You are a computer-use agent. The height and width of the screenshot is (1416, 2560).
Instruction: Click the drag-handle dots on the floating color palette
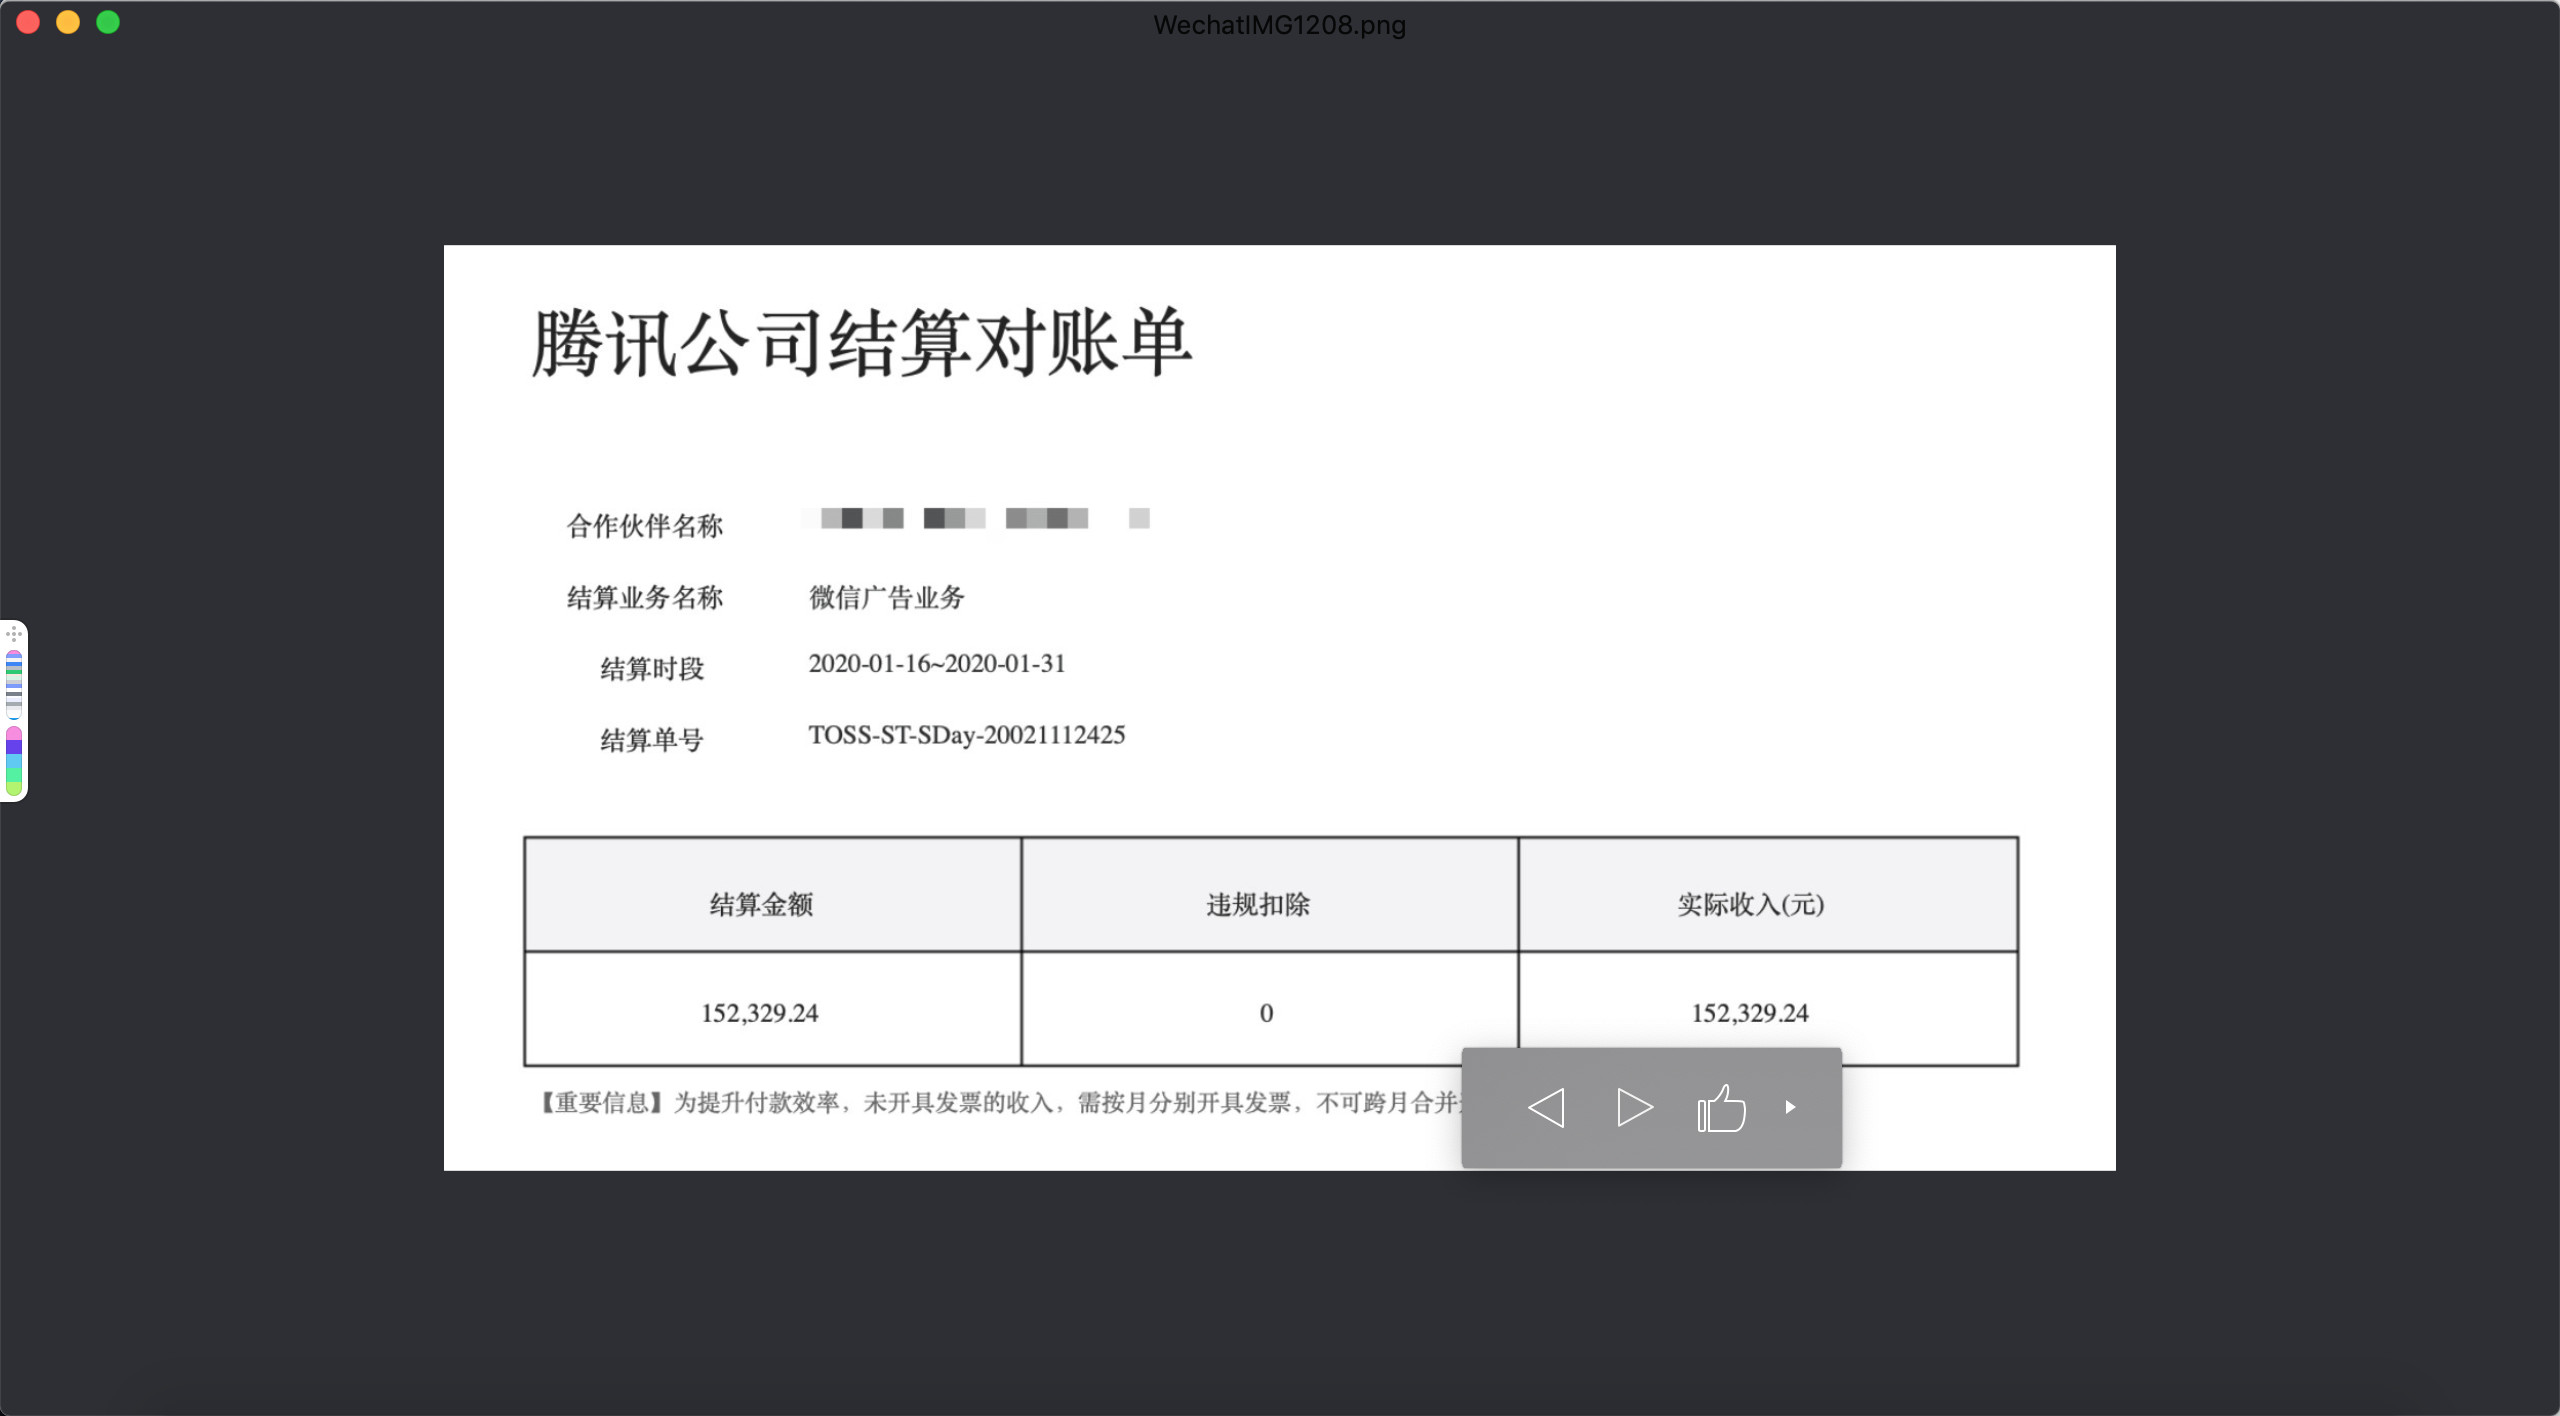click(x=14, y=634)
